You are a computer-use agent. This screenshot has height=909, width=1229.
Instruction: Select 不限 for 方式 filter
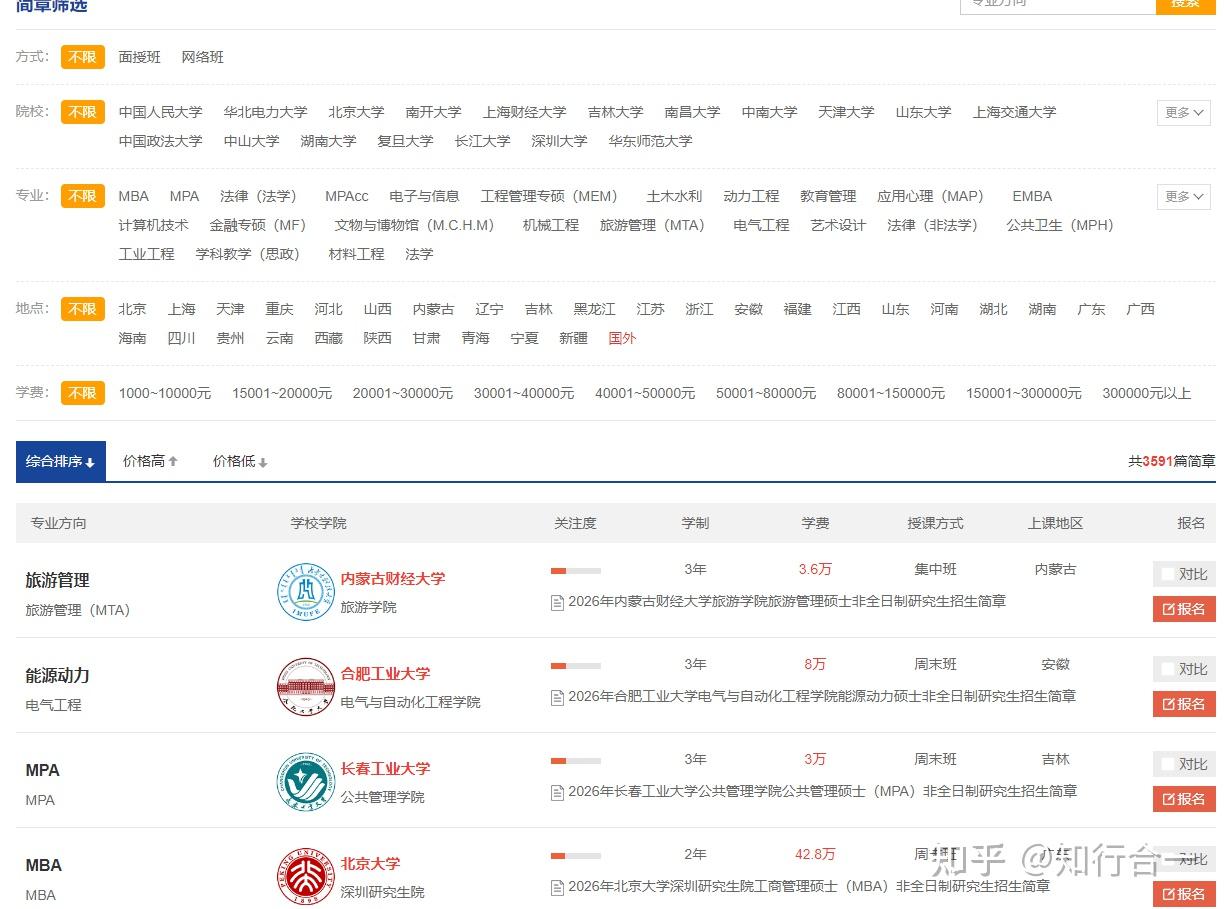(83, 57)
